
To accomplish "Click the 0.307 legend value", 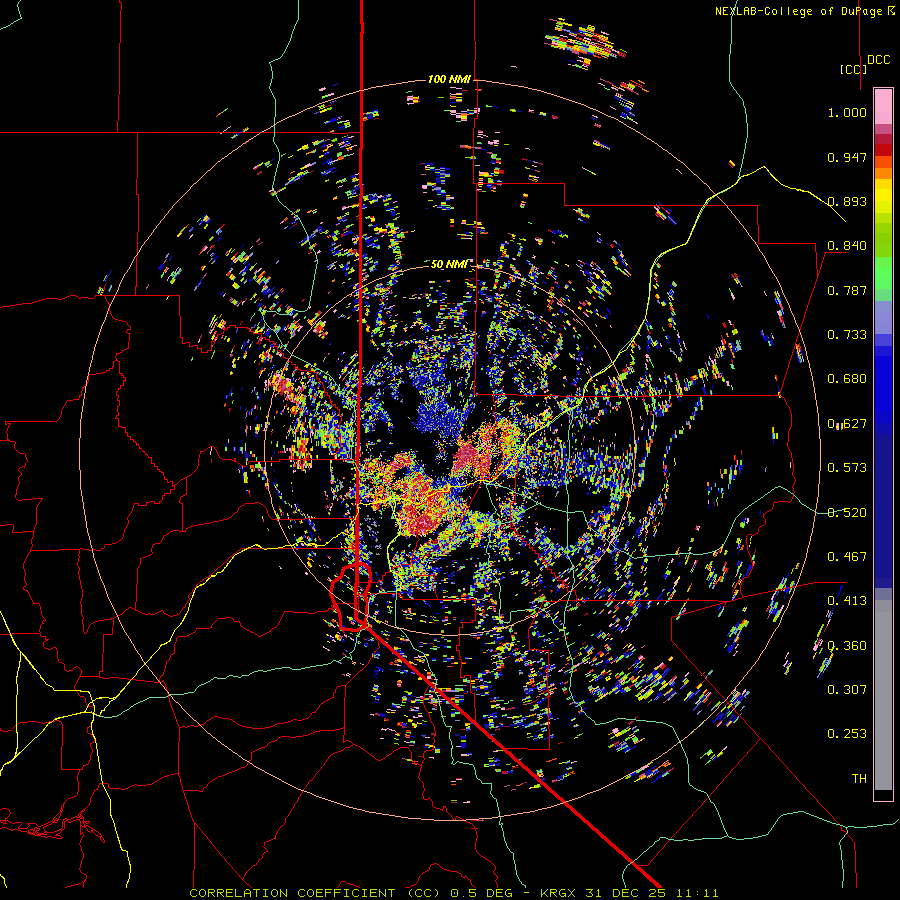I will (x=847, y=690).
